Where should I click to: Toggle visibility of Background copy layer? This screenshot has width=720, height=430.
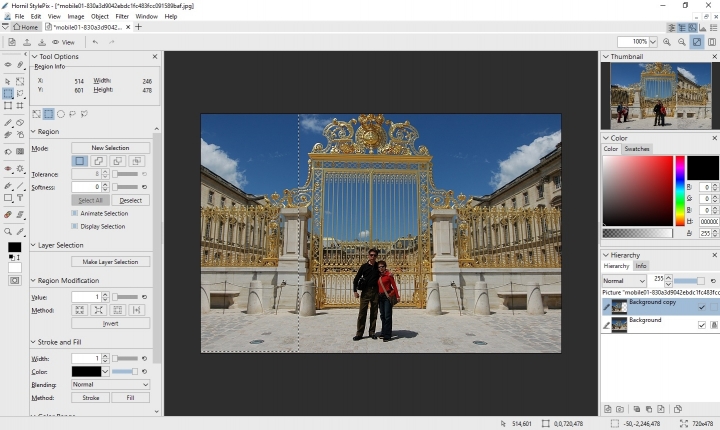[x=702, y=307]
